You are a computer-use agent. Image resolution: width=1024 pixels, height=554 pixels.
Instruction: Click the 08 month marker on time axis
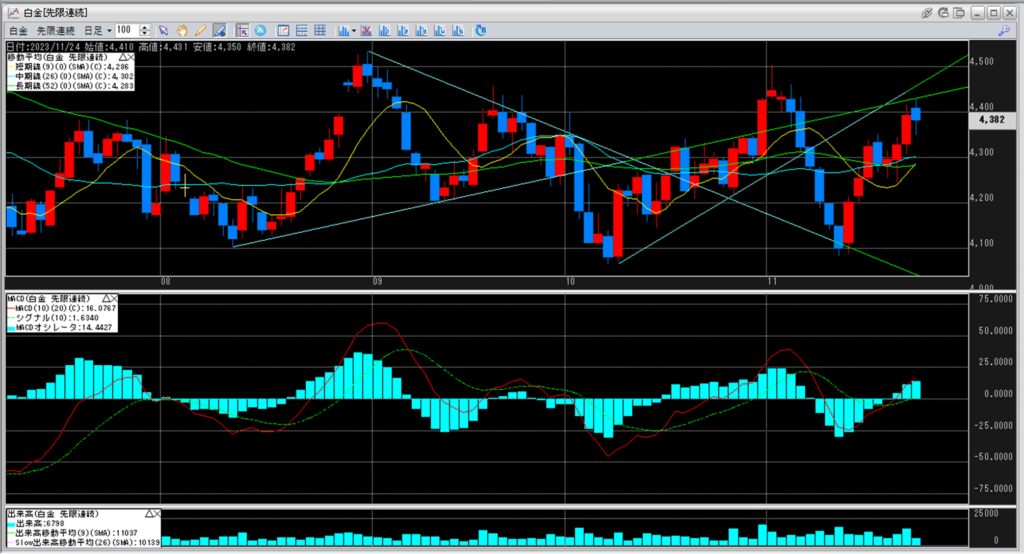(x=165, y=282)
